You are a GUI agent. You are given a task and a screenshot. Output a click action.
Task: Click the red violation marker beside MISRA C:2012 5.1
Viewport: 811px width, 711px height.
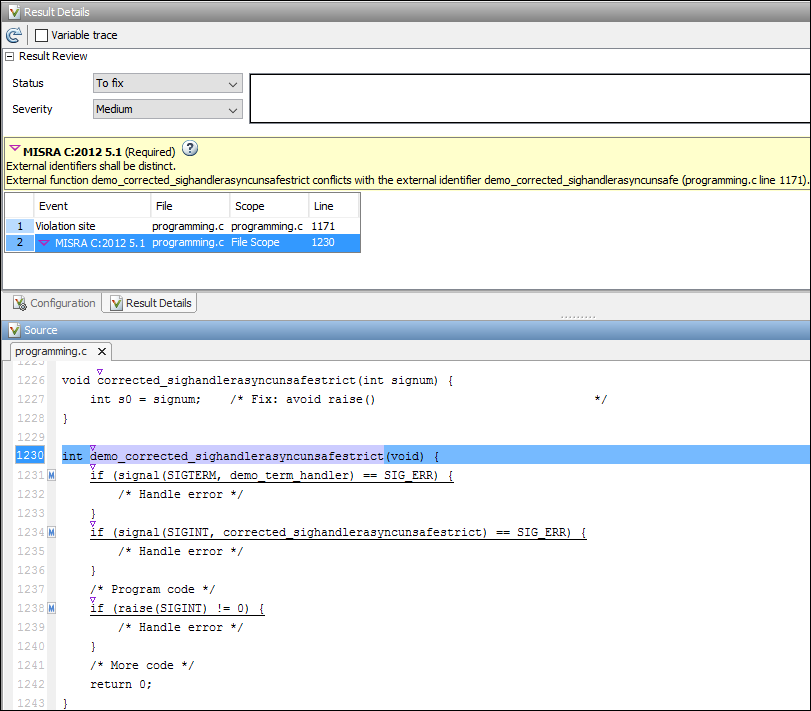click(x=44, y=243)
